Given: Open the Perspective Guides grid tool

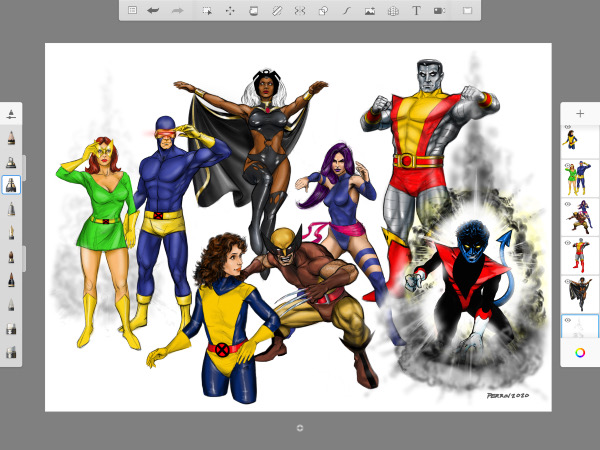Looking at the screenshot, I should 393,11.
